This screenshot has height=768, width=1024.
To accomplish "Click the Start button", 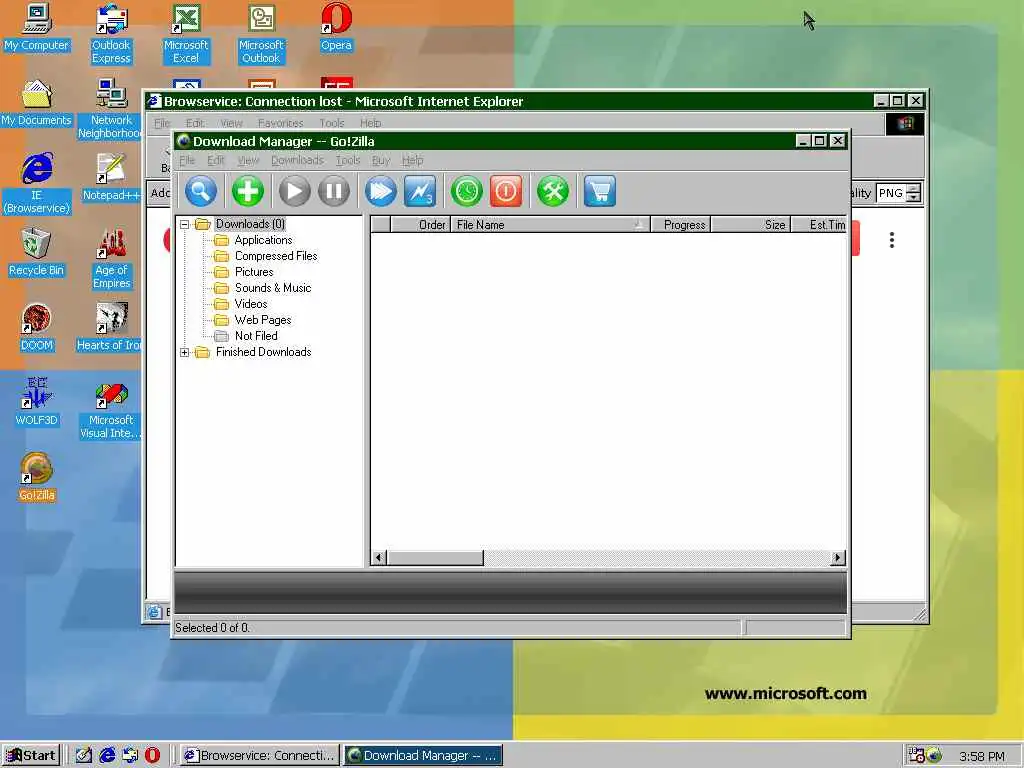I will [x=31, y=756].
